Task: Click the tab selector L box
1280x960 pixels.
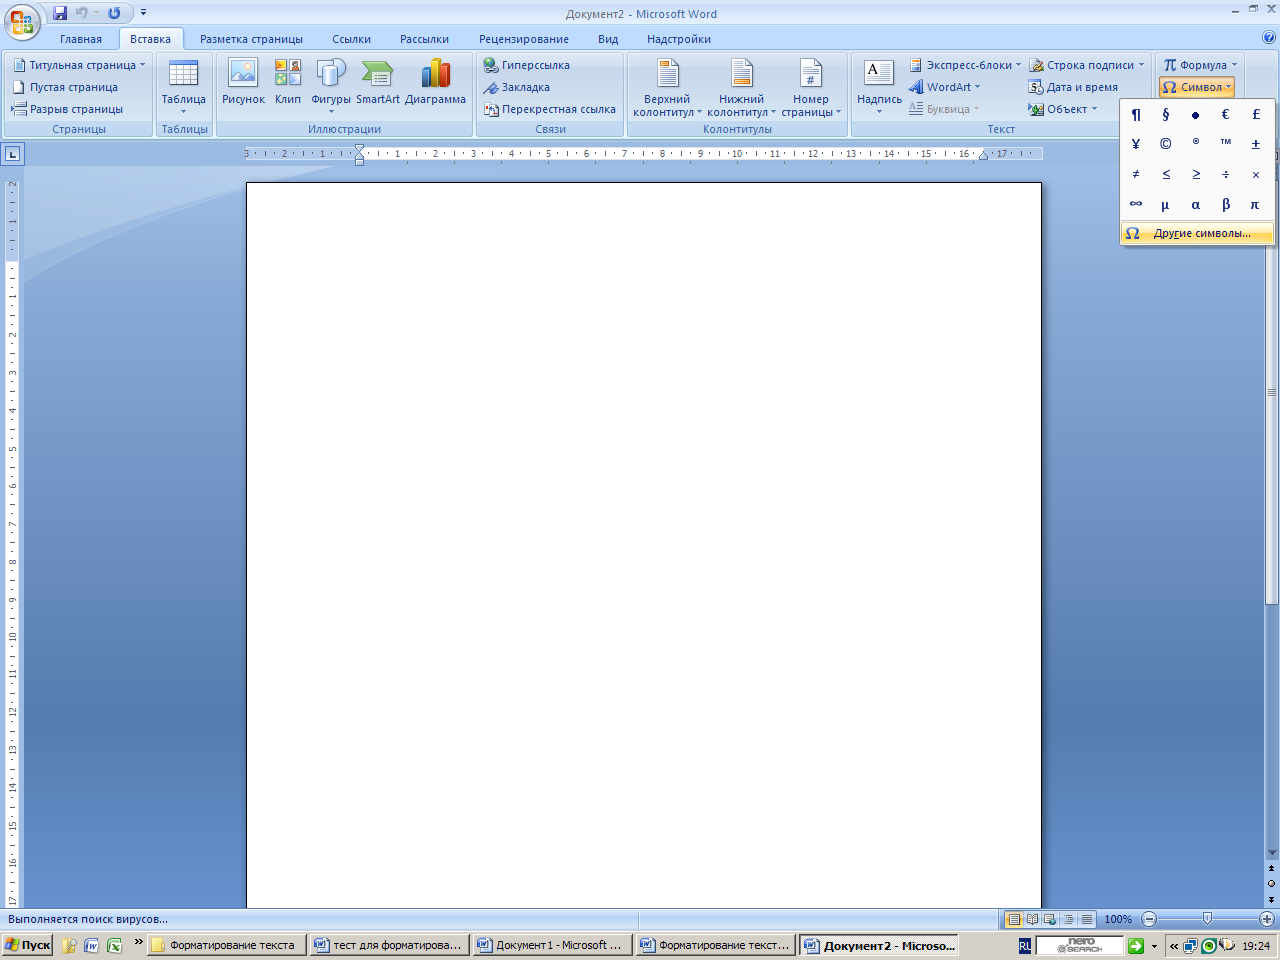Action: click(12, 154)
